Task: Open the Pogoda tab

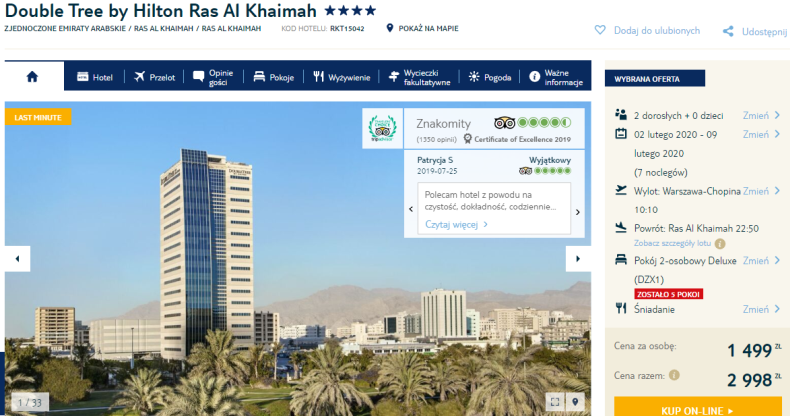Action: pos(490,77)
